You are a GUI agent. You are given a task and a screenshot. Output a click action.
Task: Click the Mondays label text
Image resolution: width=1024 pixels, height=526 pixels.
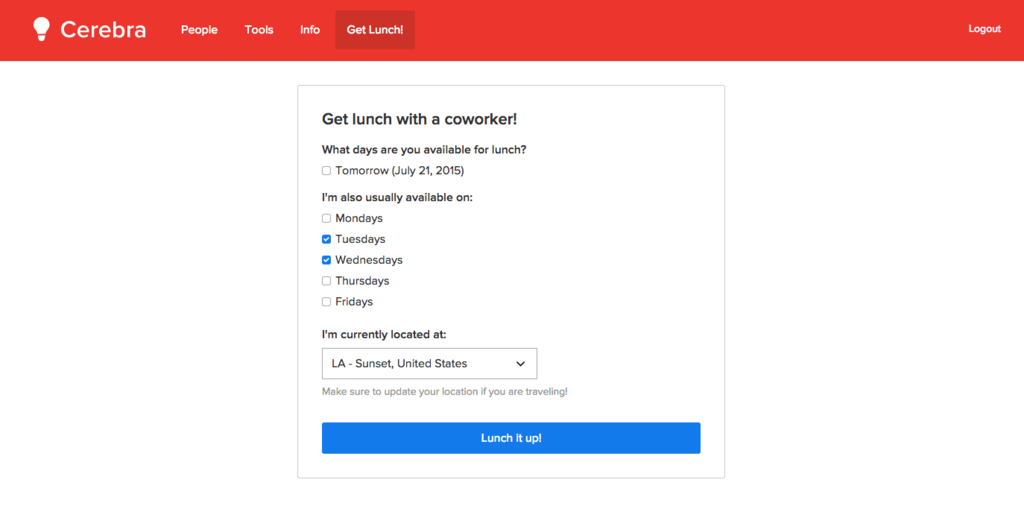click(359, 218)
